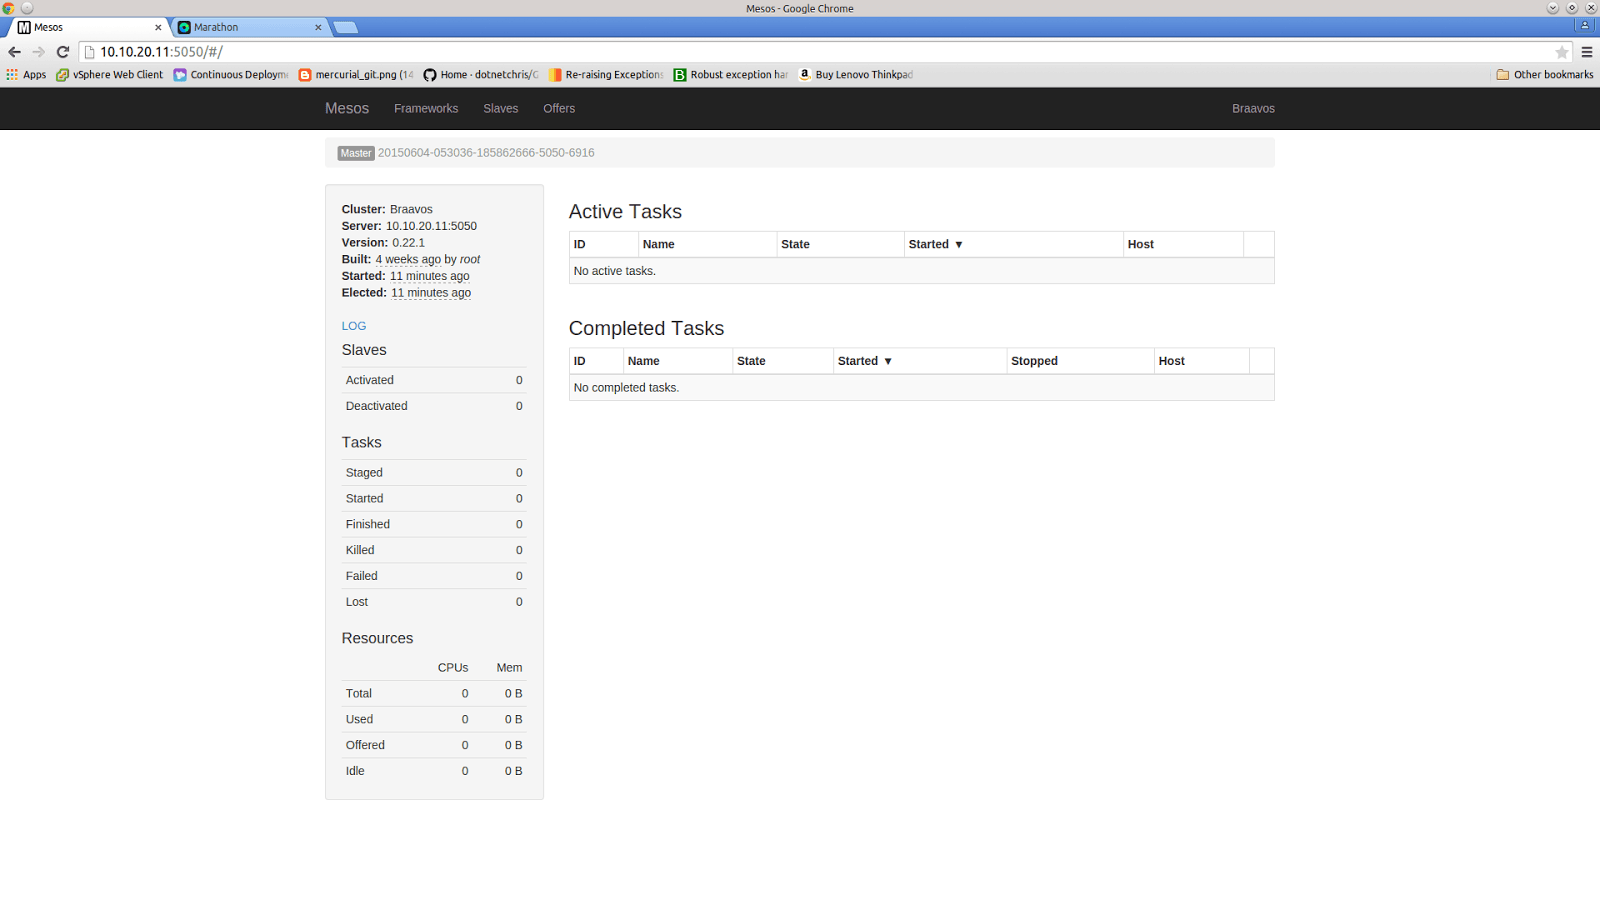Open the LOG link in the sidebar

coord(354,326)
